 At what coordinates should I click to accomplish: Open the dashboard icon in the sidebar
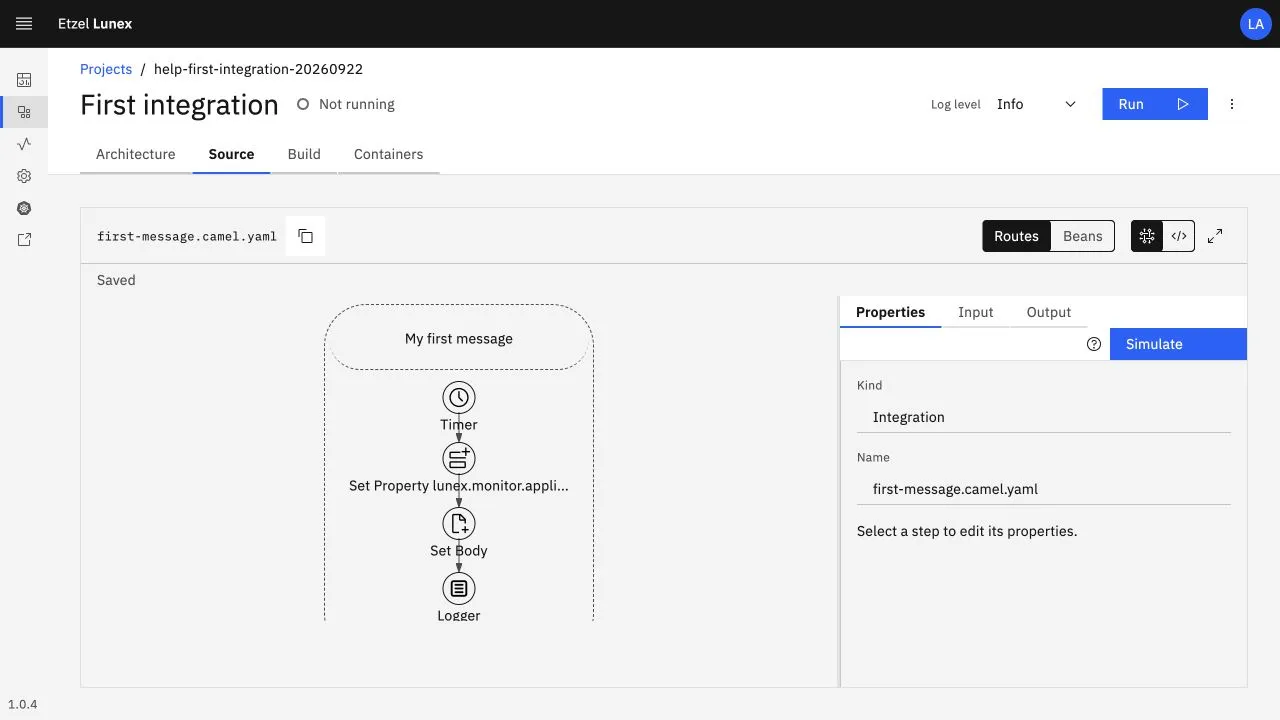[x=24, y=80]
